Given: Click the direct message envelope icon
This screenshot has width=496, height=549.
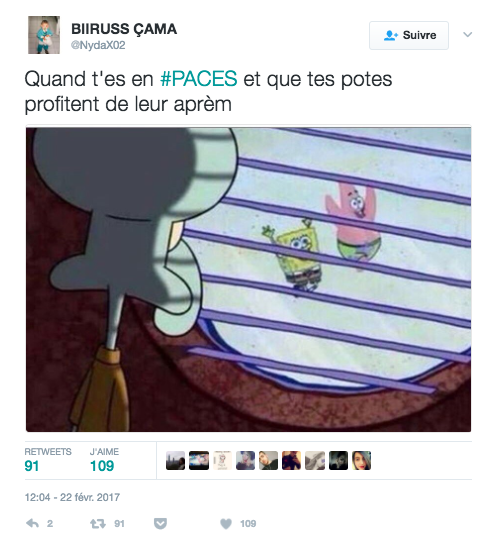Looking at the screenshot, I should tap(160, 523).
